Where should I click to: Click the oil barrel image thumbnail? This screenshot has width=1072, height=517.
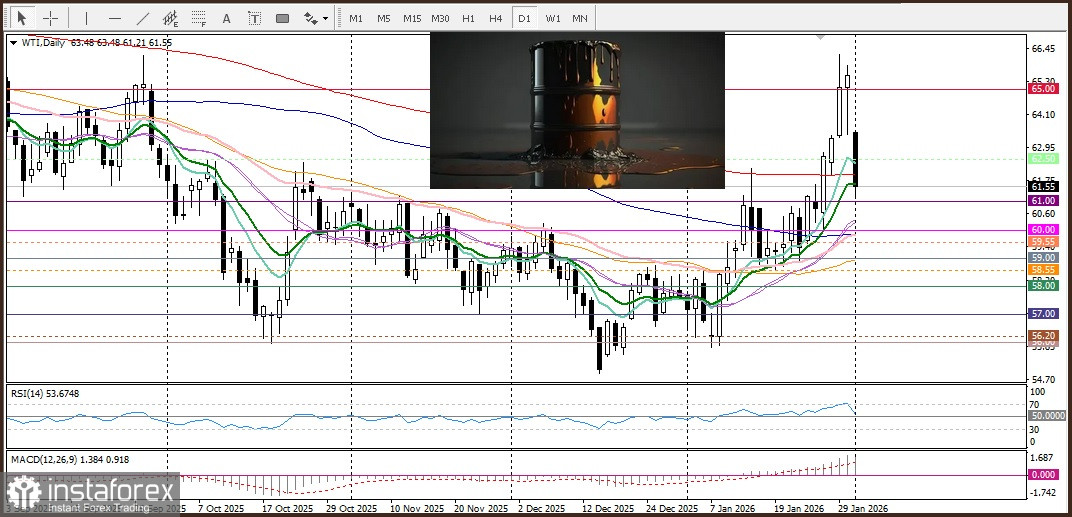(x=577, y=110)
